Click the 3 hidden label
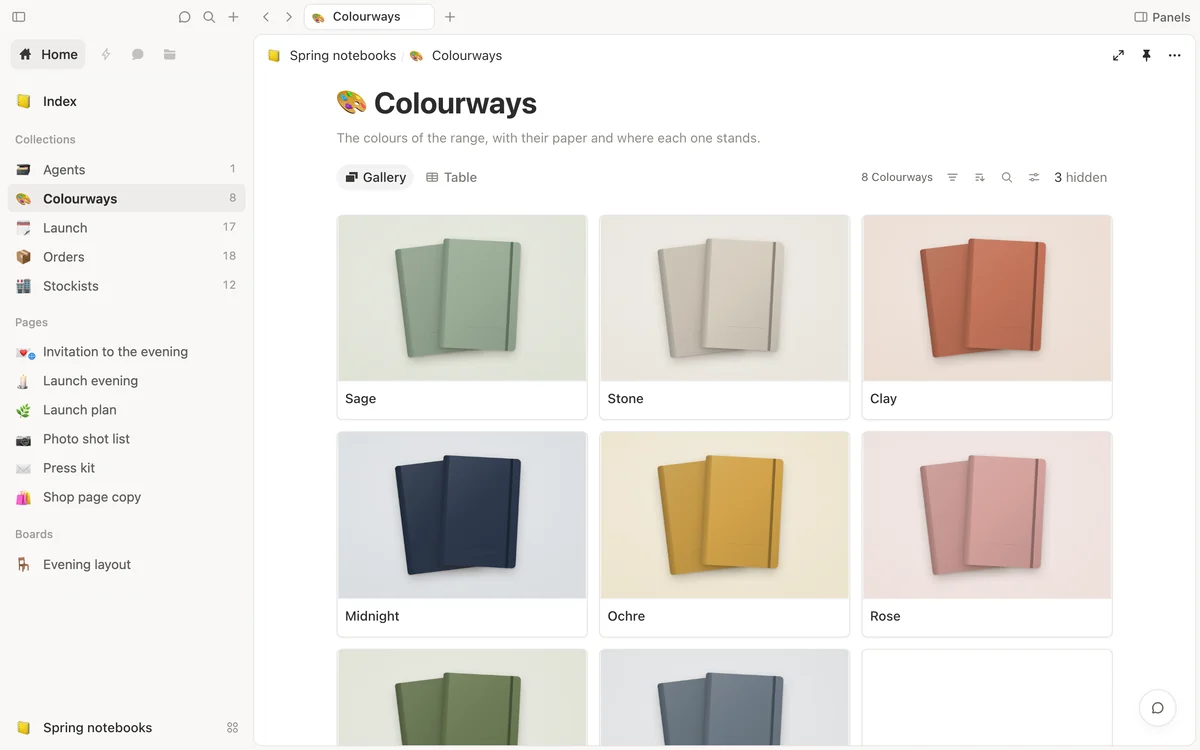Image resolution: width=1200 pixels, height=750 pixels. [1081, 177]
